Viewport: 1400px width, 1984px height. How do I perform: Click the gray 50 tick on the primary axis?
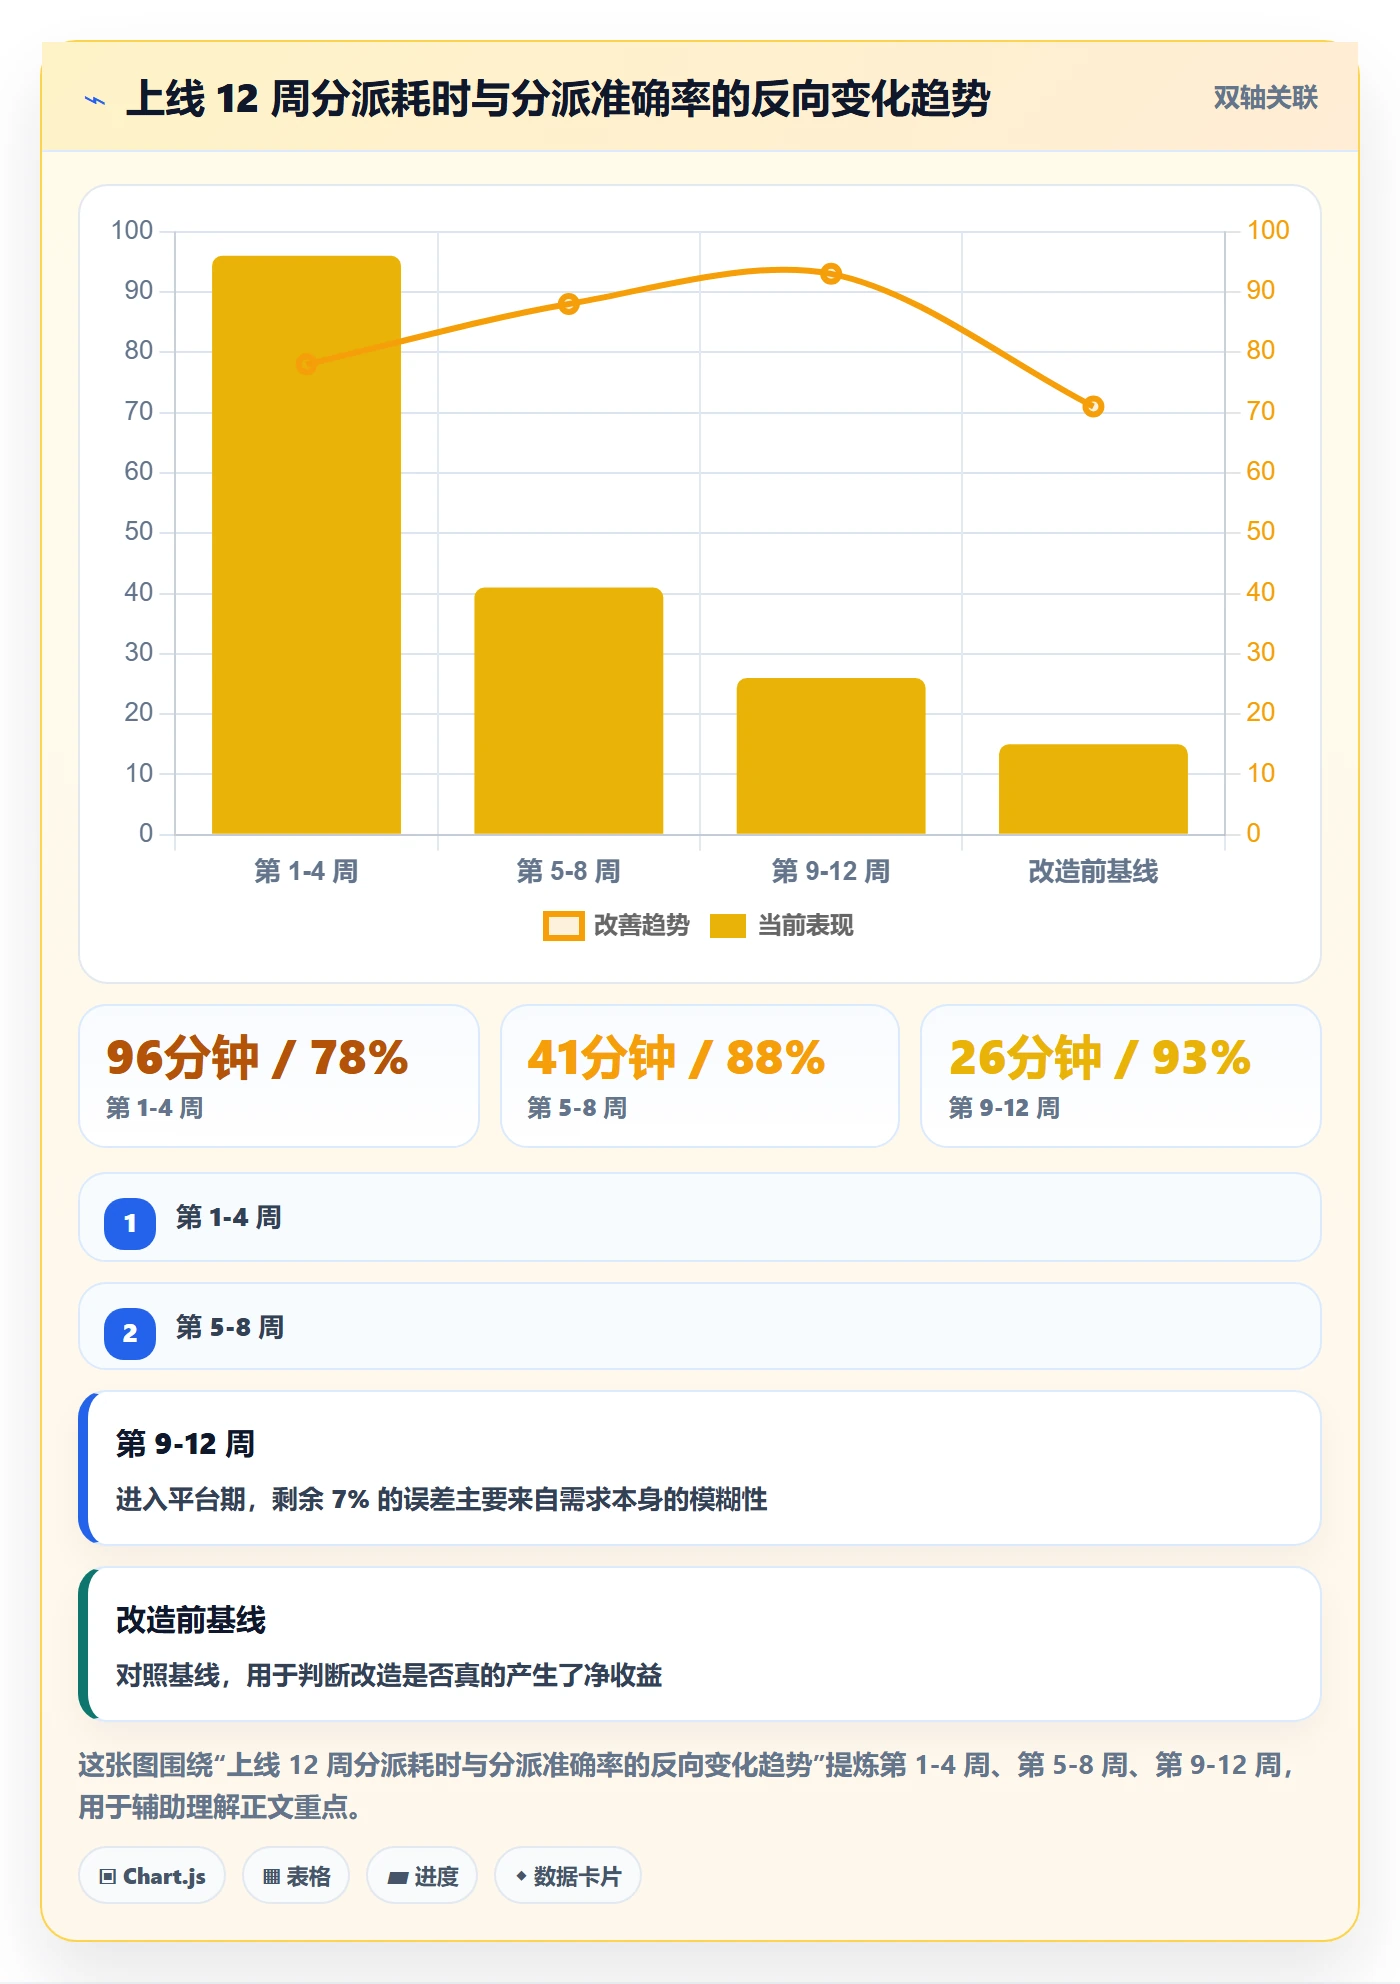139,531
